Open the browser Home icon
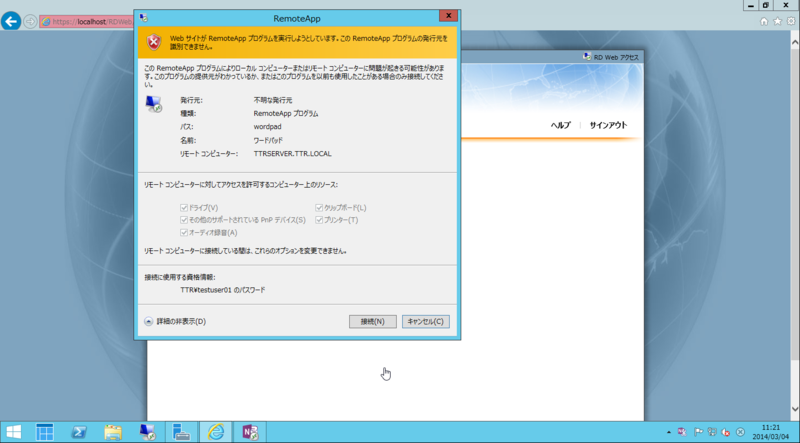The image size is (800, 443). pyautogui.click(x=764, y=21)
